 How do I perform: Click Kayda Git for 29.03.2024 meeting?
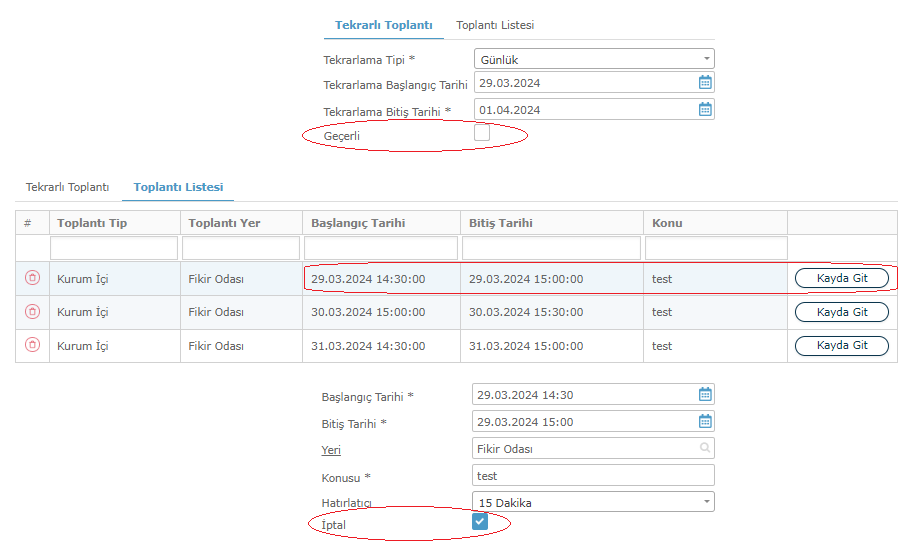841,278
